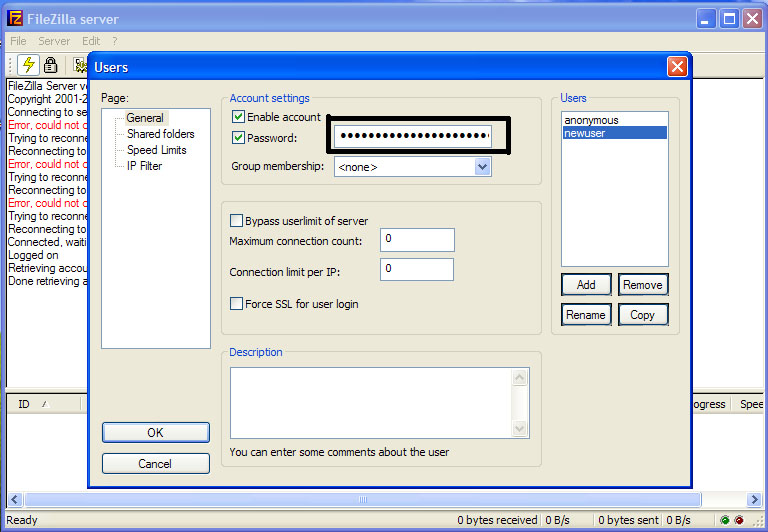
Task: Maximize the FileZilla server window
Action: [x=729, y=19]
